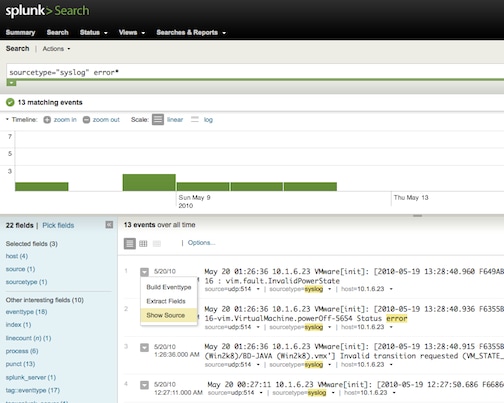Screen dimensions: 504x403
Task: Select the punct (13) field
Action: coord(20,364)
